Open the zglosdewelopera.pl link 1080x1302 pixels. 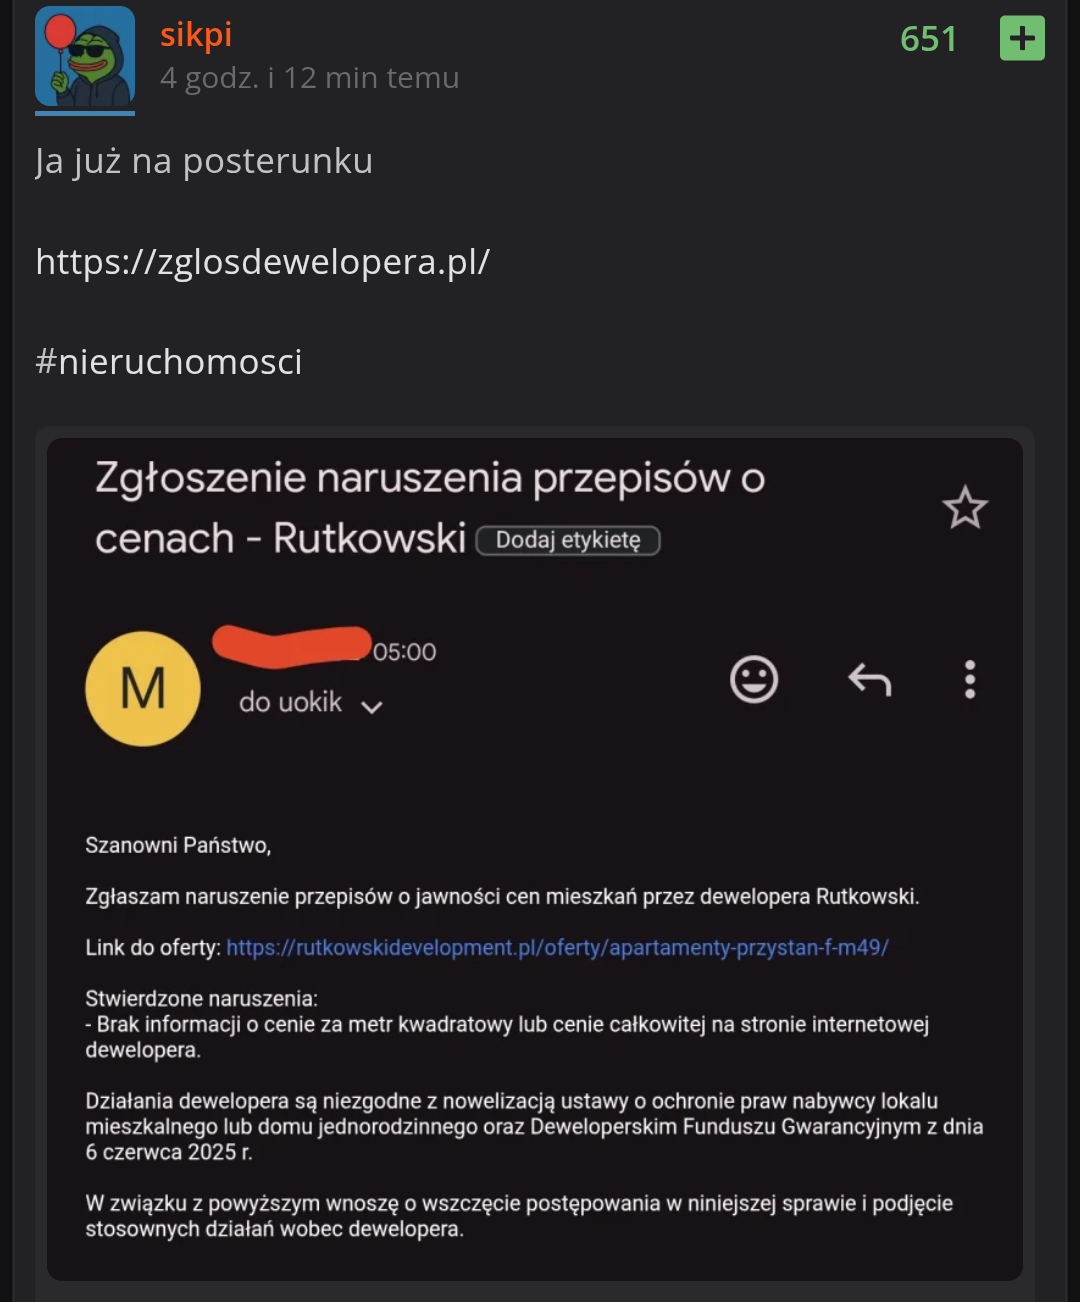coord(262,261)
